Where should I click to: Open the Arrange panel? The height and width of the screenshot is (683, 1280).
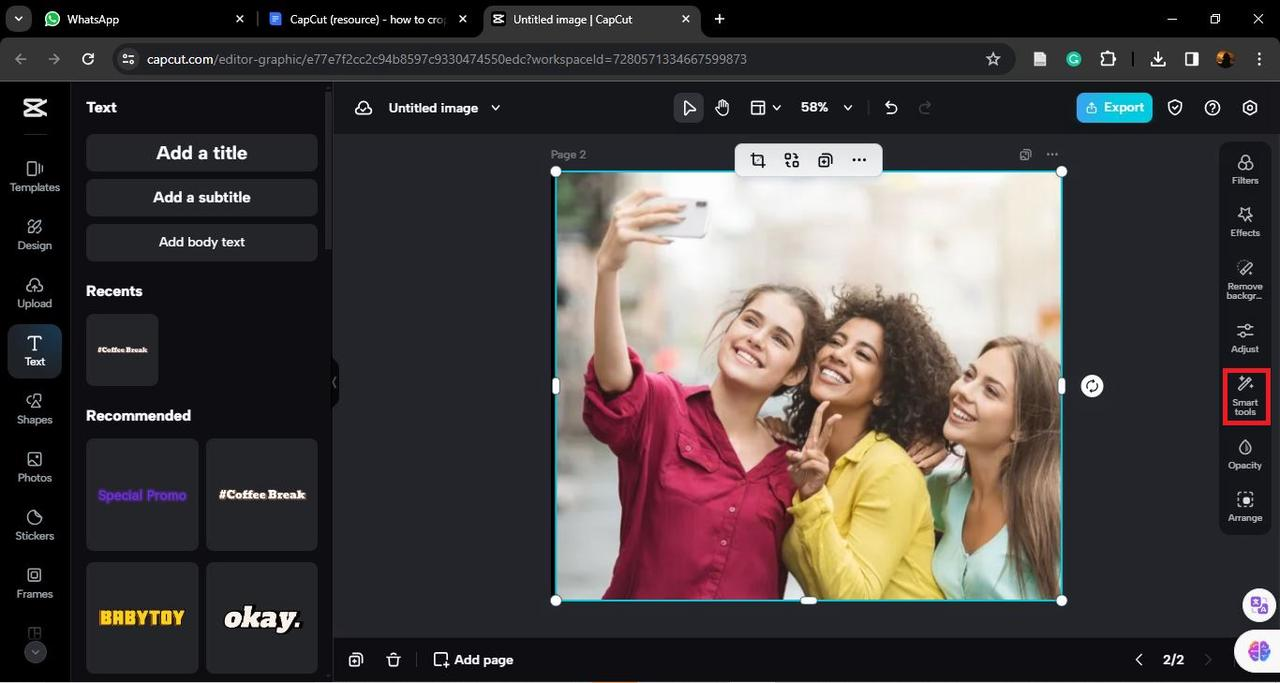(x=1245, y=507)
